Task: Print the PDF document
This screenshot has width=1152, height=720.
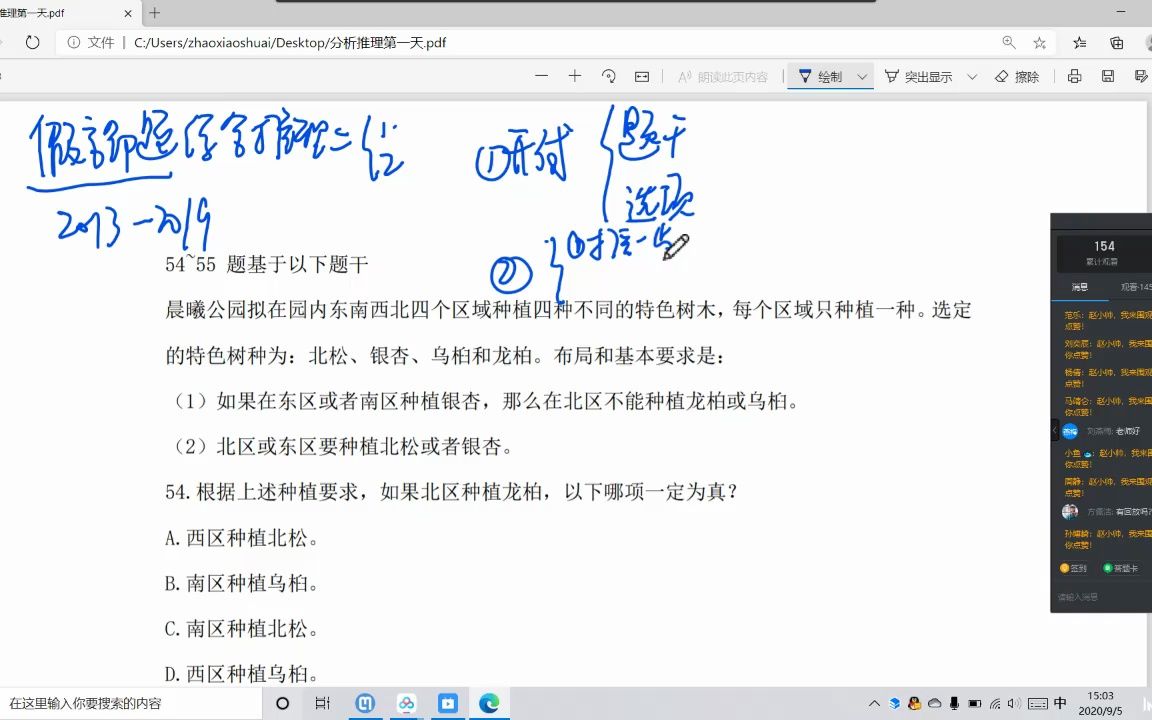Action: pos(1074,76)
